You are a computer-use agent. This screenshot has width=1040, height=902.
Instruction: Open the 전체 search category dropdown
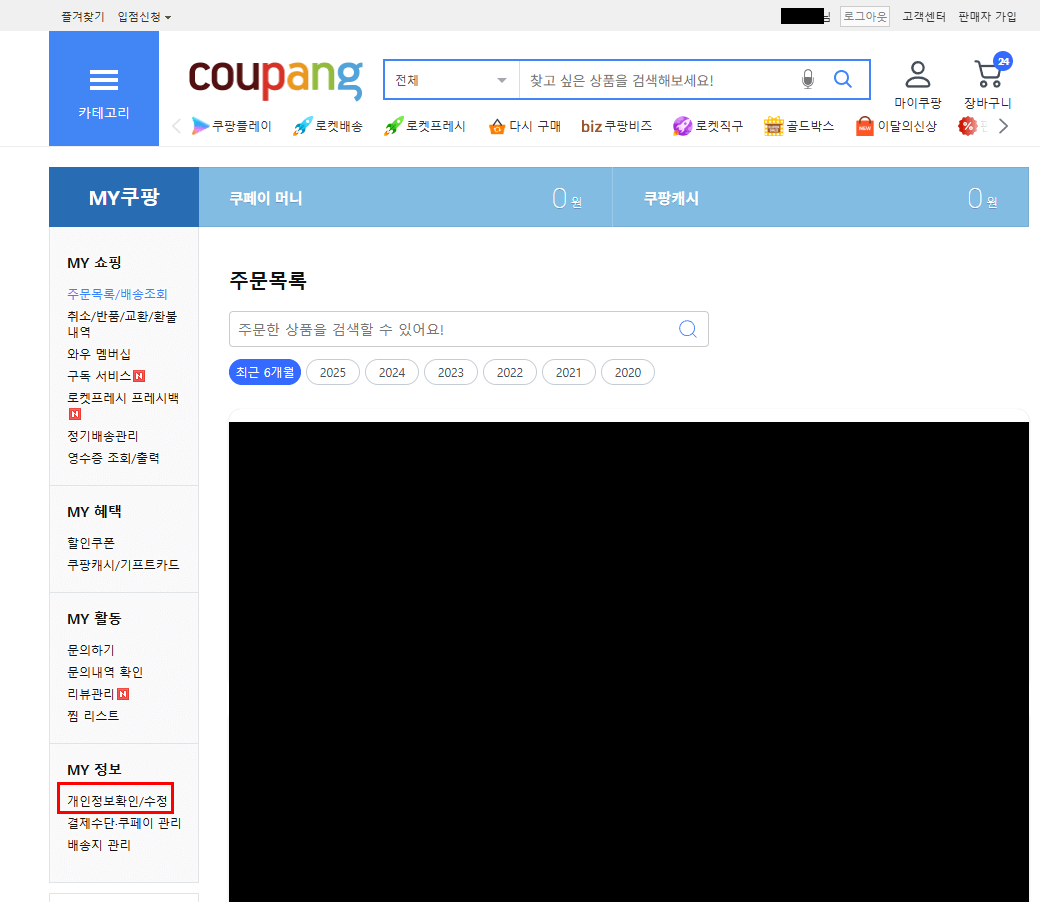click(x=450, y=79)
